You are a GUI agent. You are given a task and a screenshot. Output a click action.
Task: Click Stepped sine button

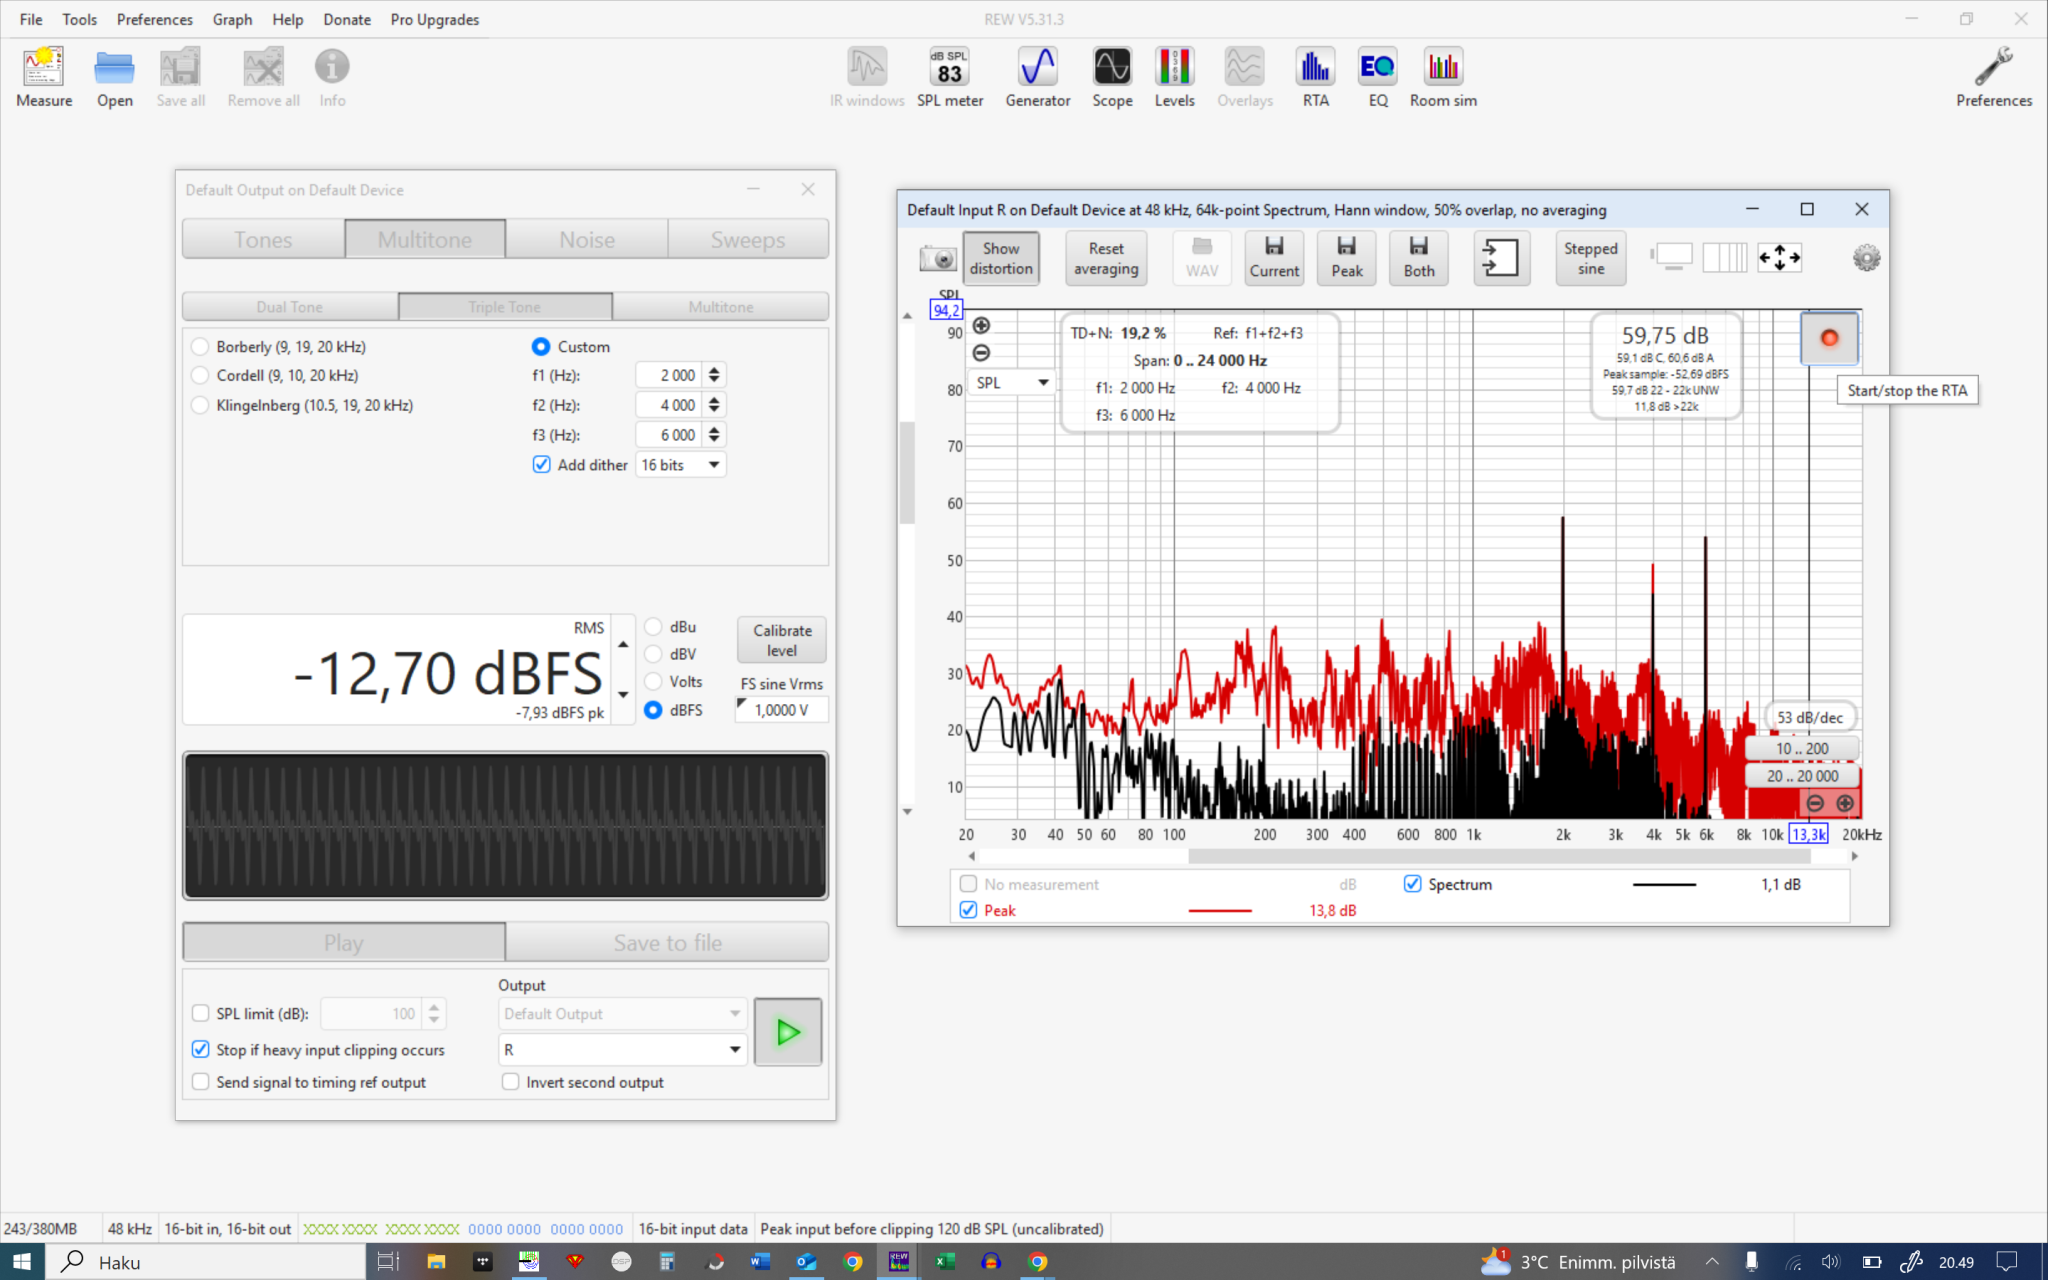(x=1590, y=258)
